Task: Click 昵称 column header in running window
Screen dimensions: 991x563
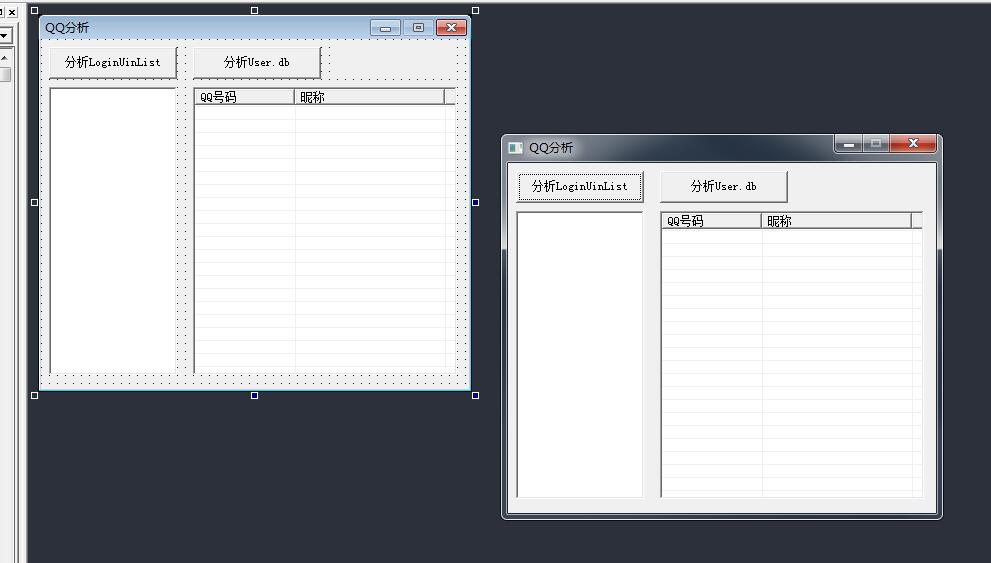Action: [x=836, y=221]
